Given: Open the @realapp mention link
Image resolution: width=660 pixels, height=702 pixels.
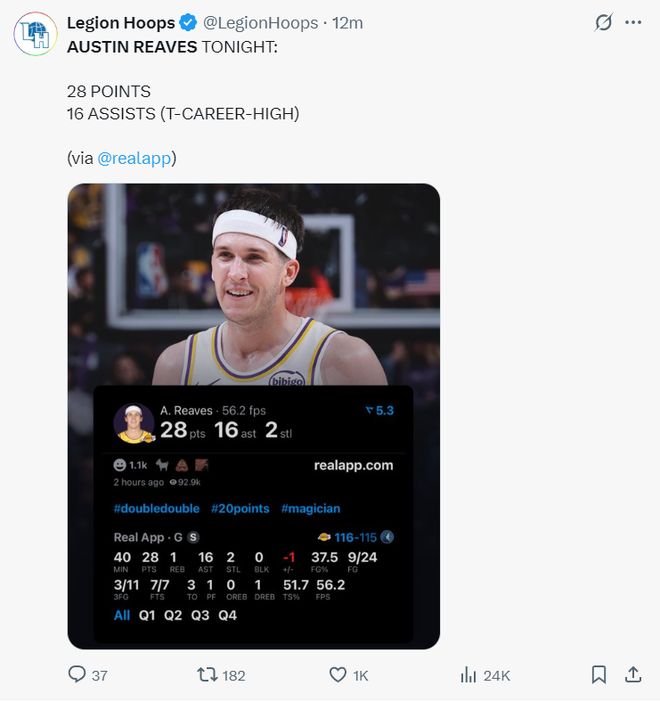Looking at the screenshot, I should pyautogui.click(x=137, y=157).
